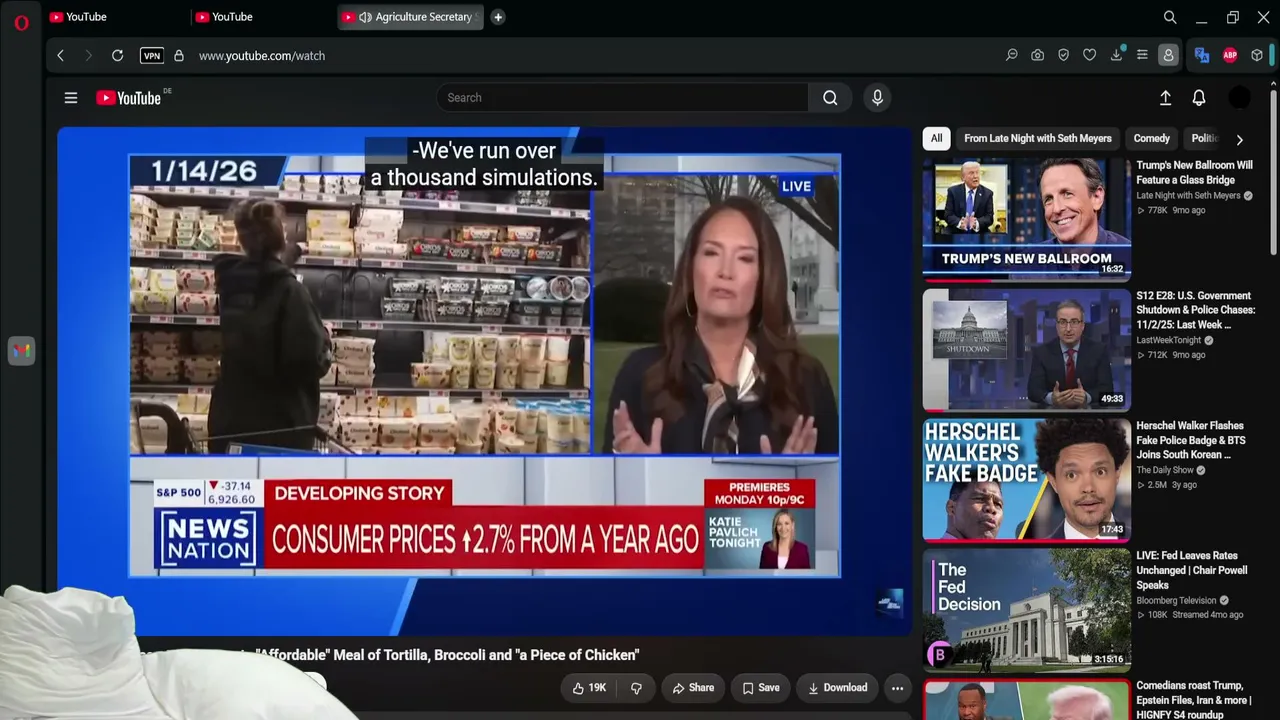Image resolution: width=1280 pixels, height=720 pixels.
Task: Filter suggestions by Comedy chip
Action: pyautogui.click(x=1151, y=139)
